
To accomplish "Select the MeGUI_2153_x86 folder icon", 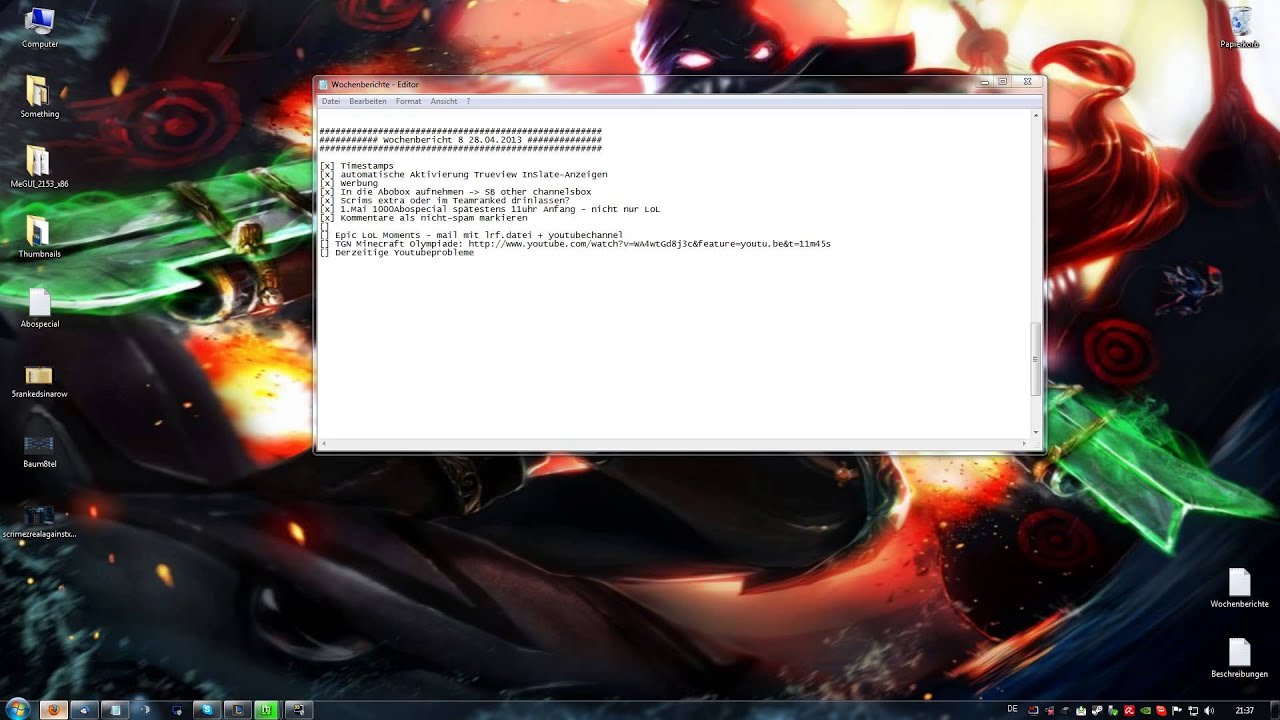I will point(39,167).
